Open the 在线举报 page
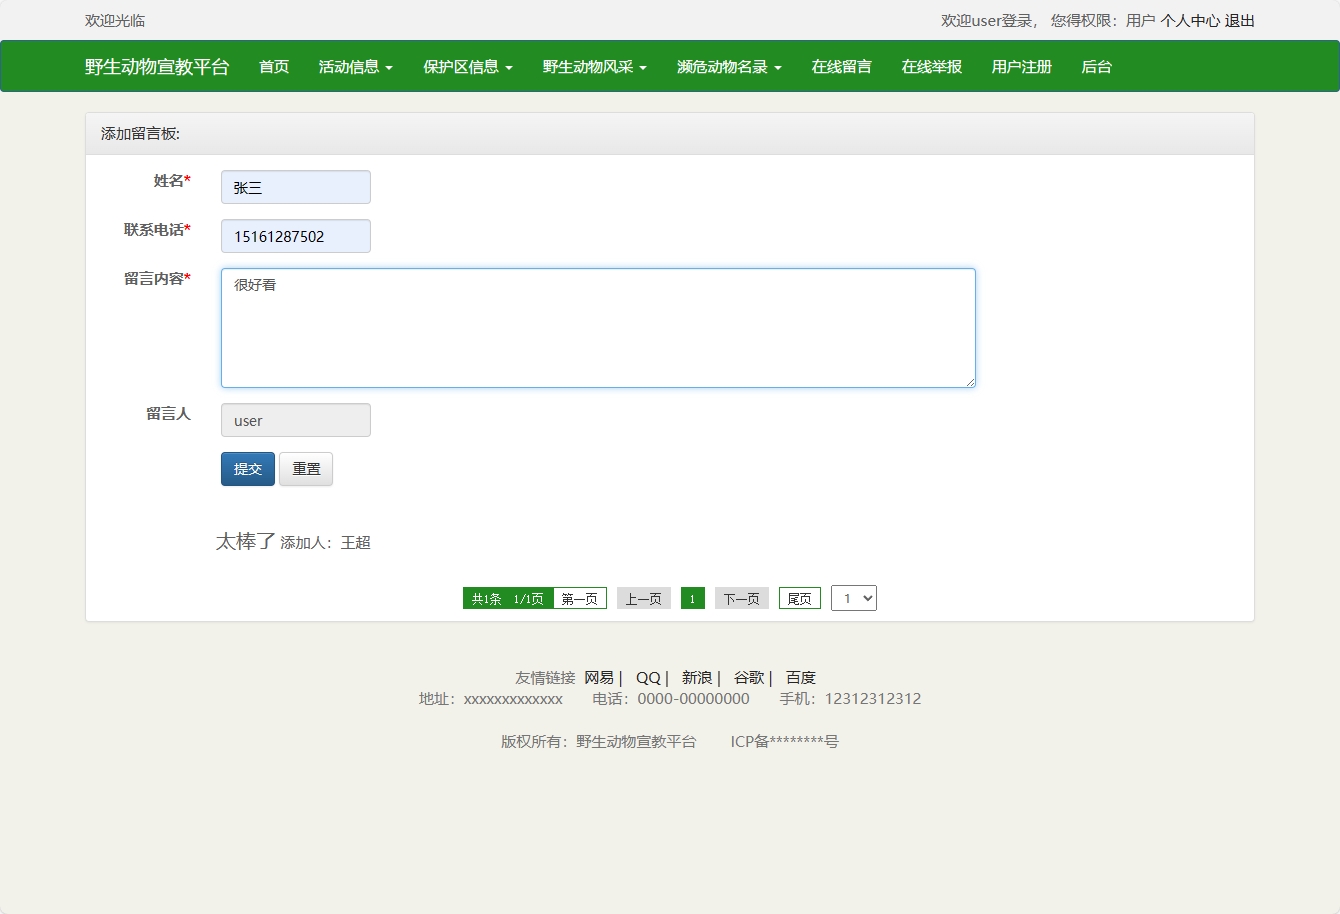The image size is (1340, 914). click(x=930, y=66)
